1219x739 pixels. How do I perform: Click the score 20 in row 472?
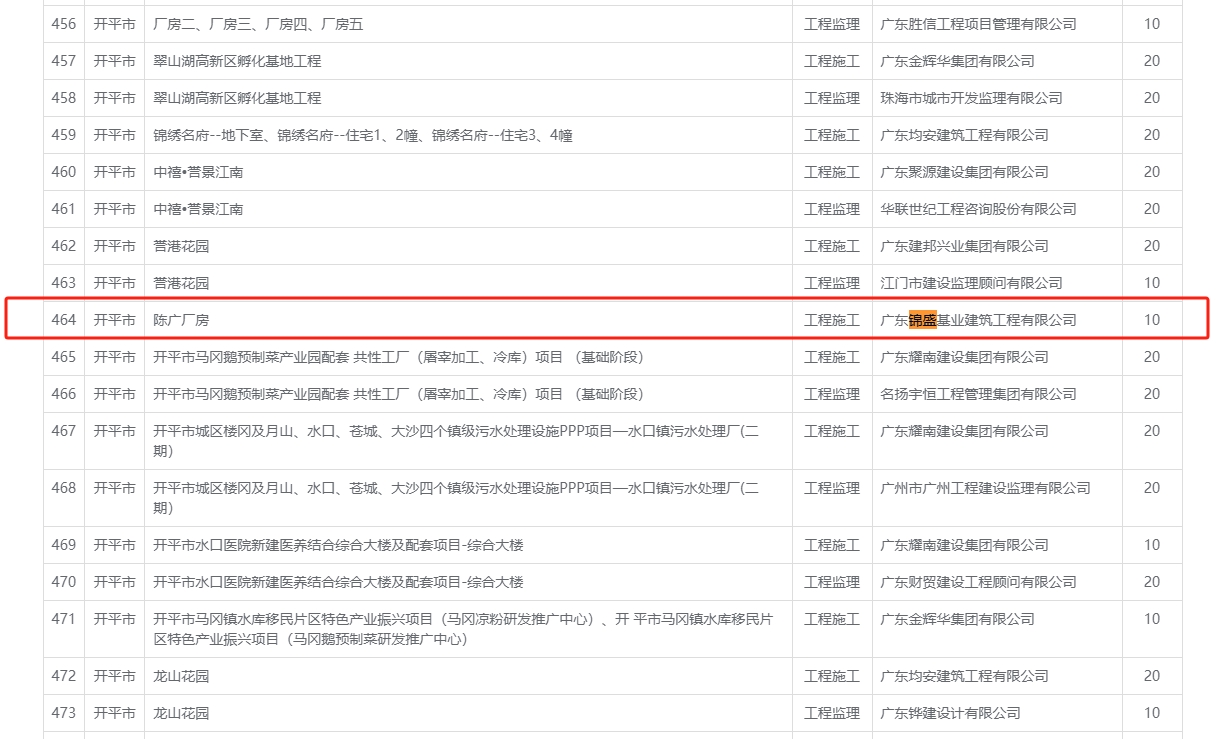click(1152, 676)
